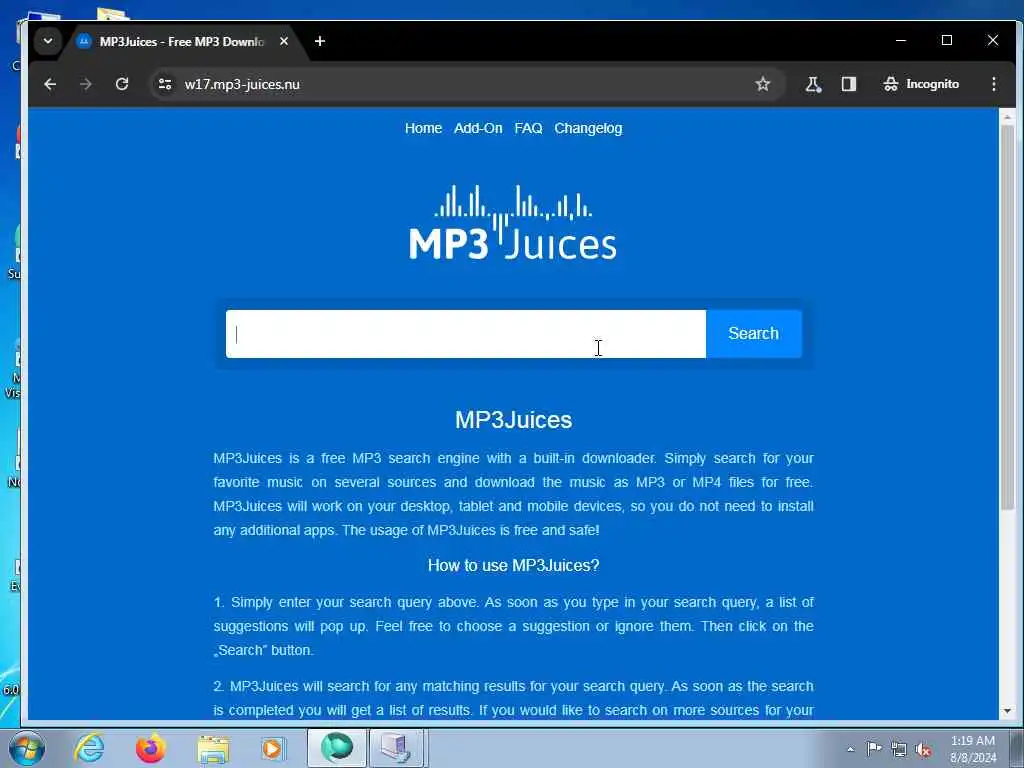Viewport: 1024px width, 768px height.
Task: Open Chrome Labs flask icon
Action: pos(813,84)
